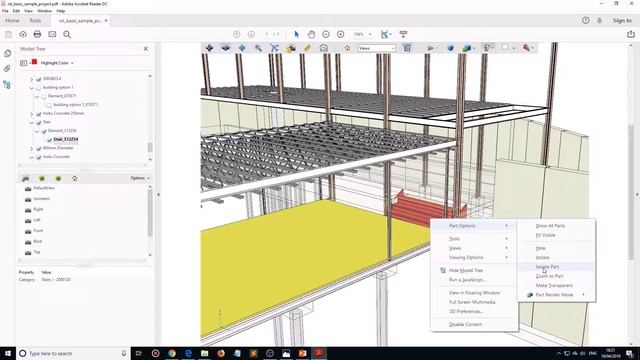Expand the 600mm Diameter node
The width and height of the screenshot is (640, 360).
point(31,149)
